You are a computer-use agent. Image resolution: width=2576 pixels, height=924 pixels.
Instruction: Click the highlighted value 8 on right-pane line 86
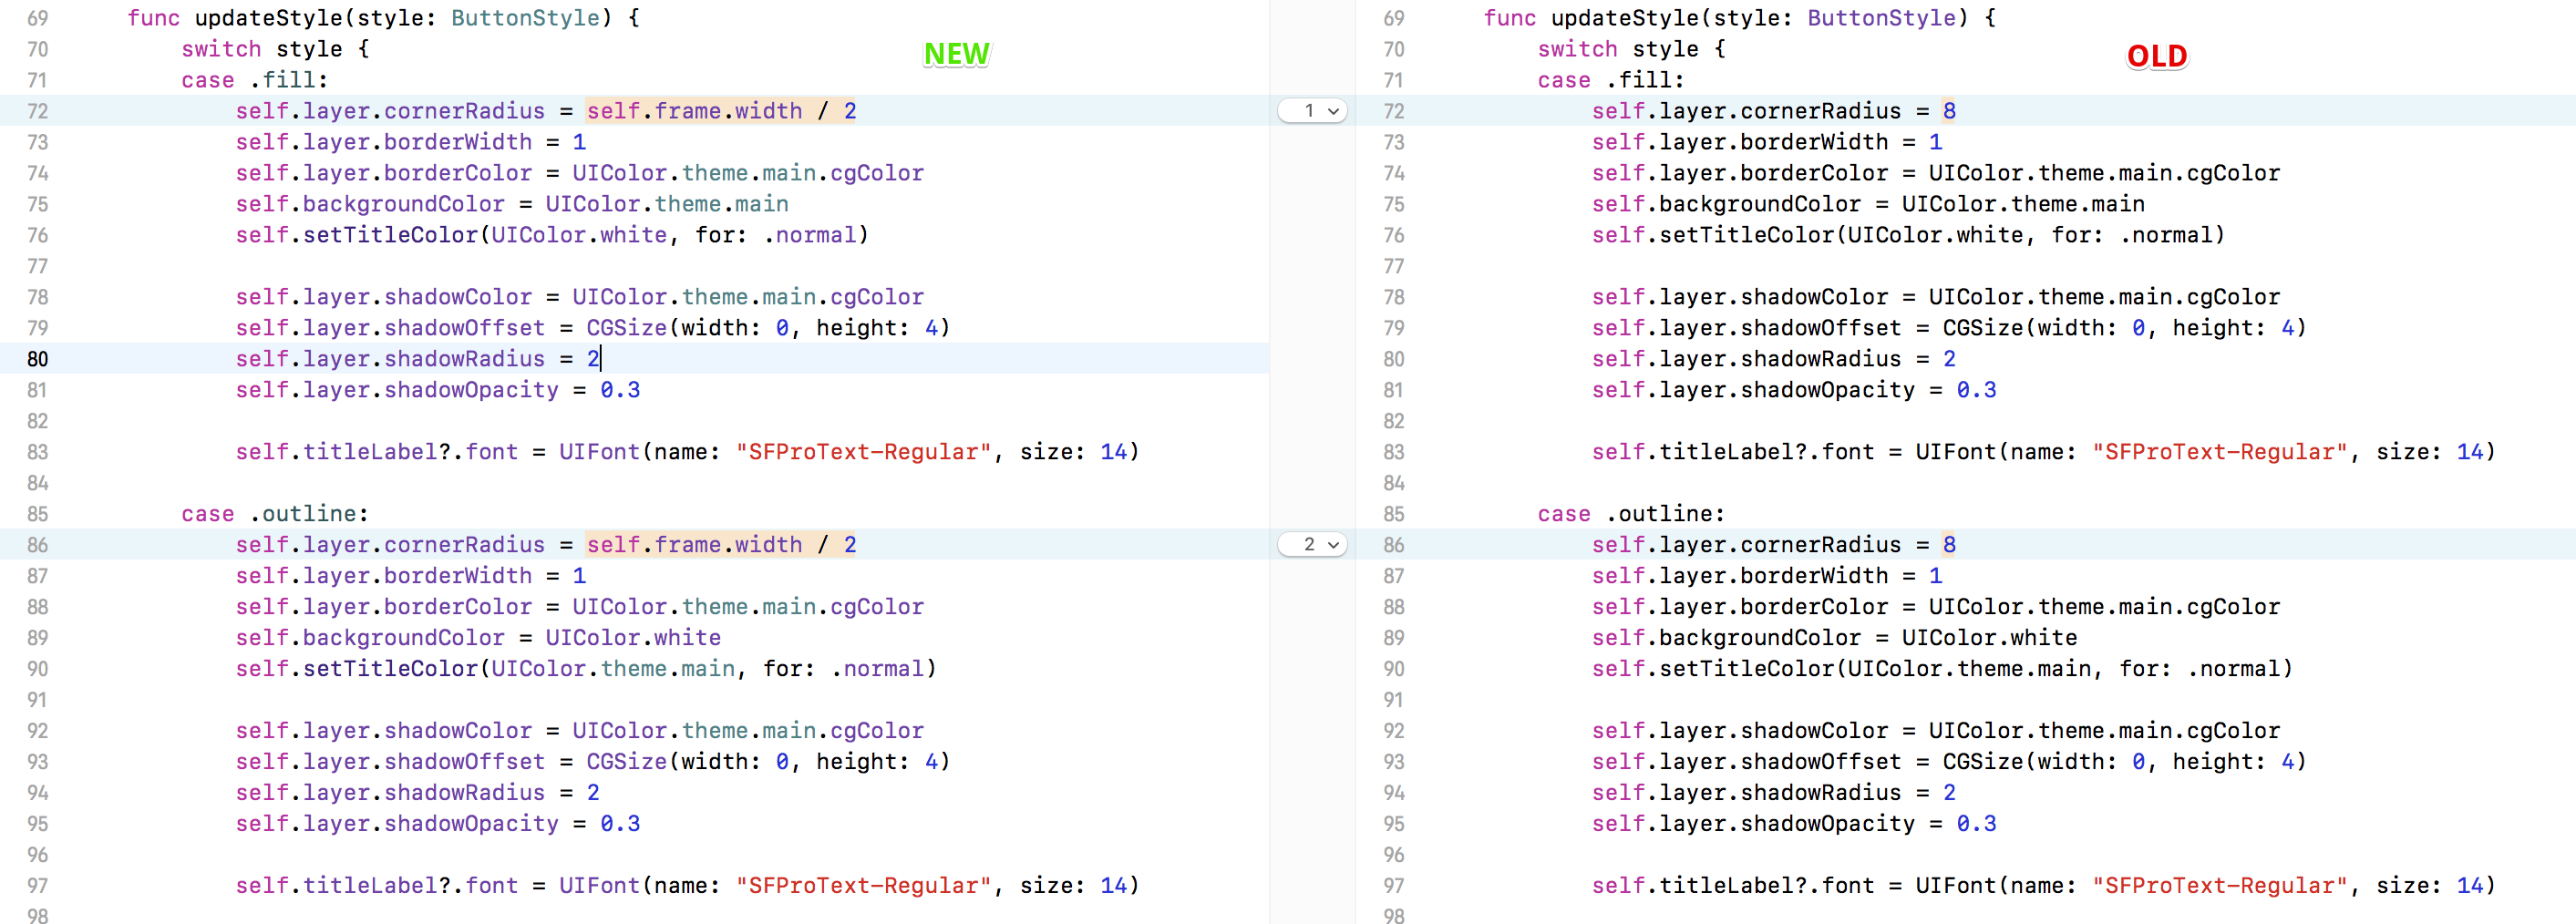[1949, 545]
